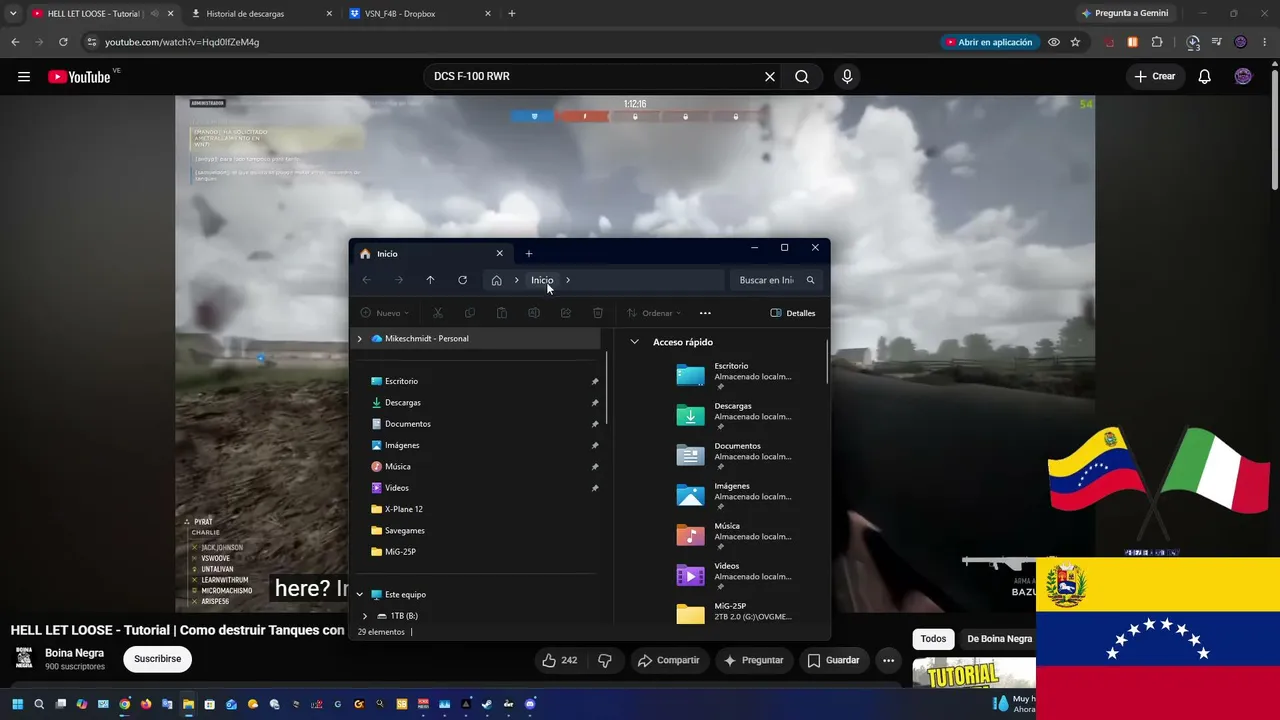Open the Ordenar dropdown in Explorer
The image size is (1280, 720).
[x=654, y=313]
